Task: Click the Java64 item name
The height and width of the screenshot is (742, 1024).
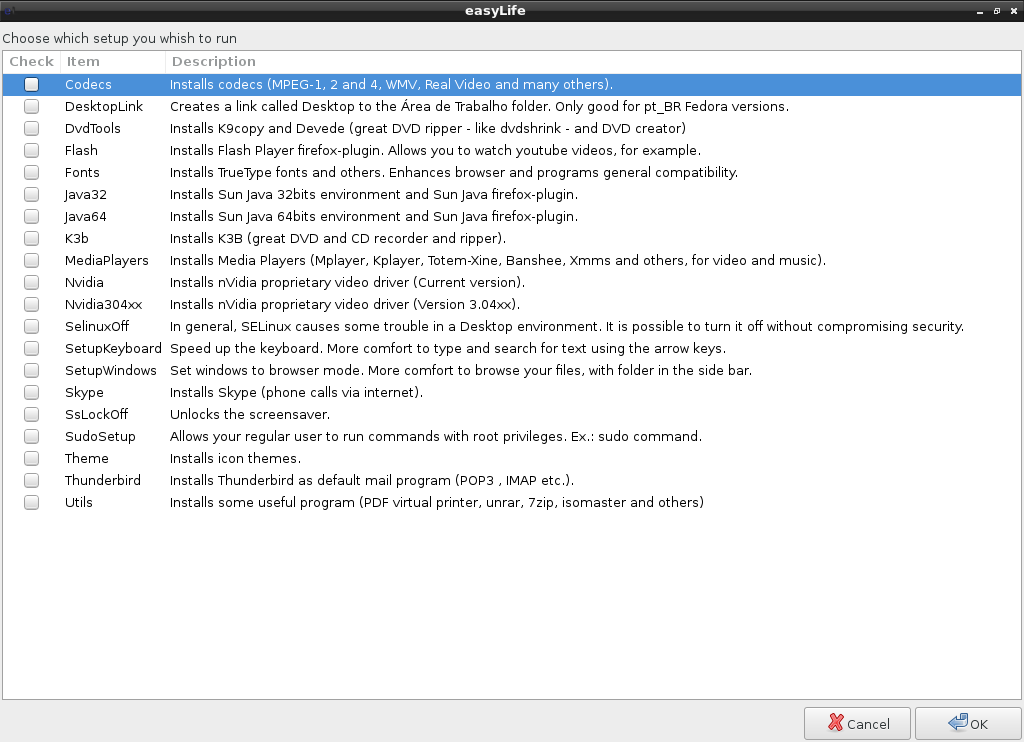Action: tap(86, 216)
